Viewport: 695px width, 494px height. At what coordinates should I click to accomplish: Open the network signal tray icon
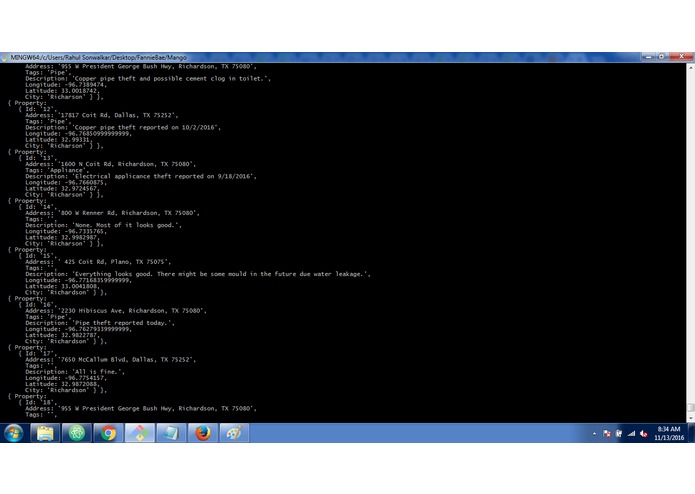click(x=631, y=434)
